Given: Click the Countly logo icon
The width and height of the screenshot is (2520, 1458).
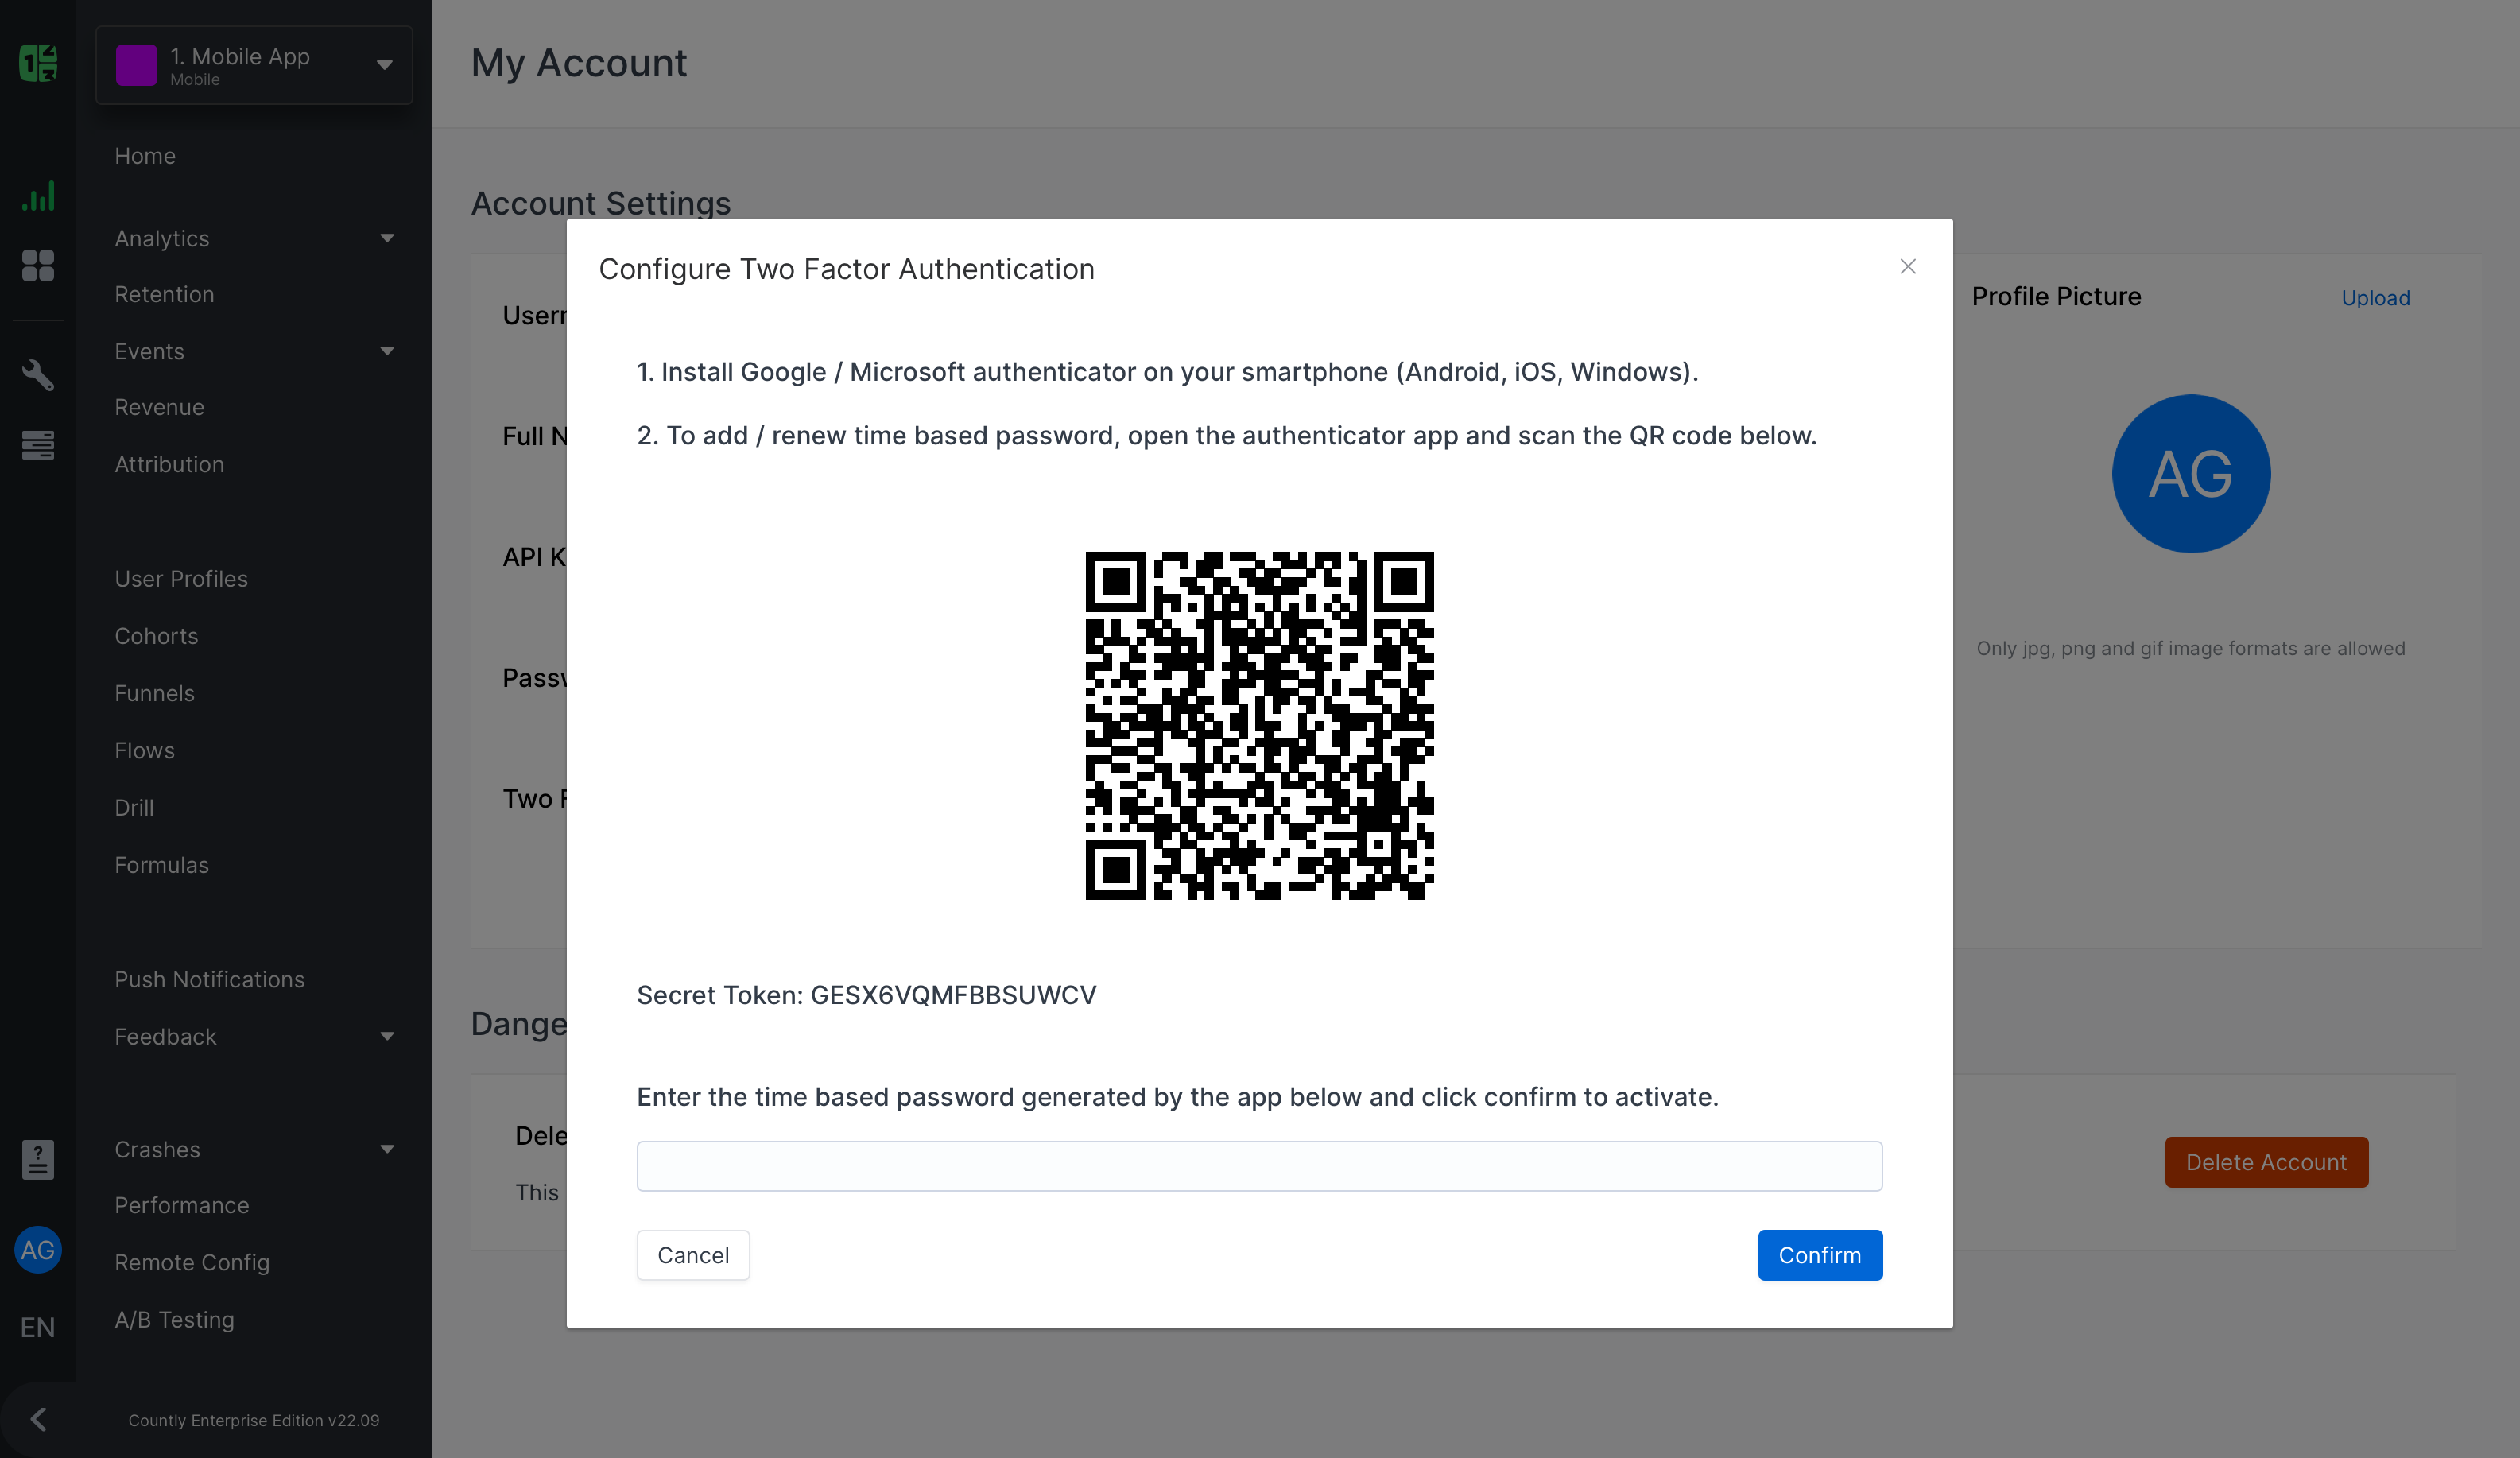Looking at the screenshot, I should coord(38,63).
